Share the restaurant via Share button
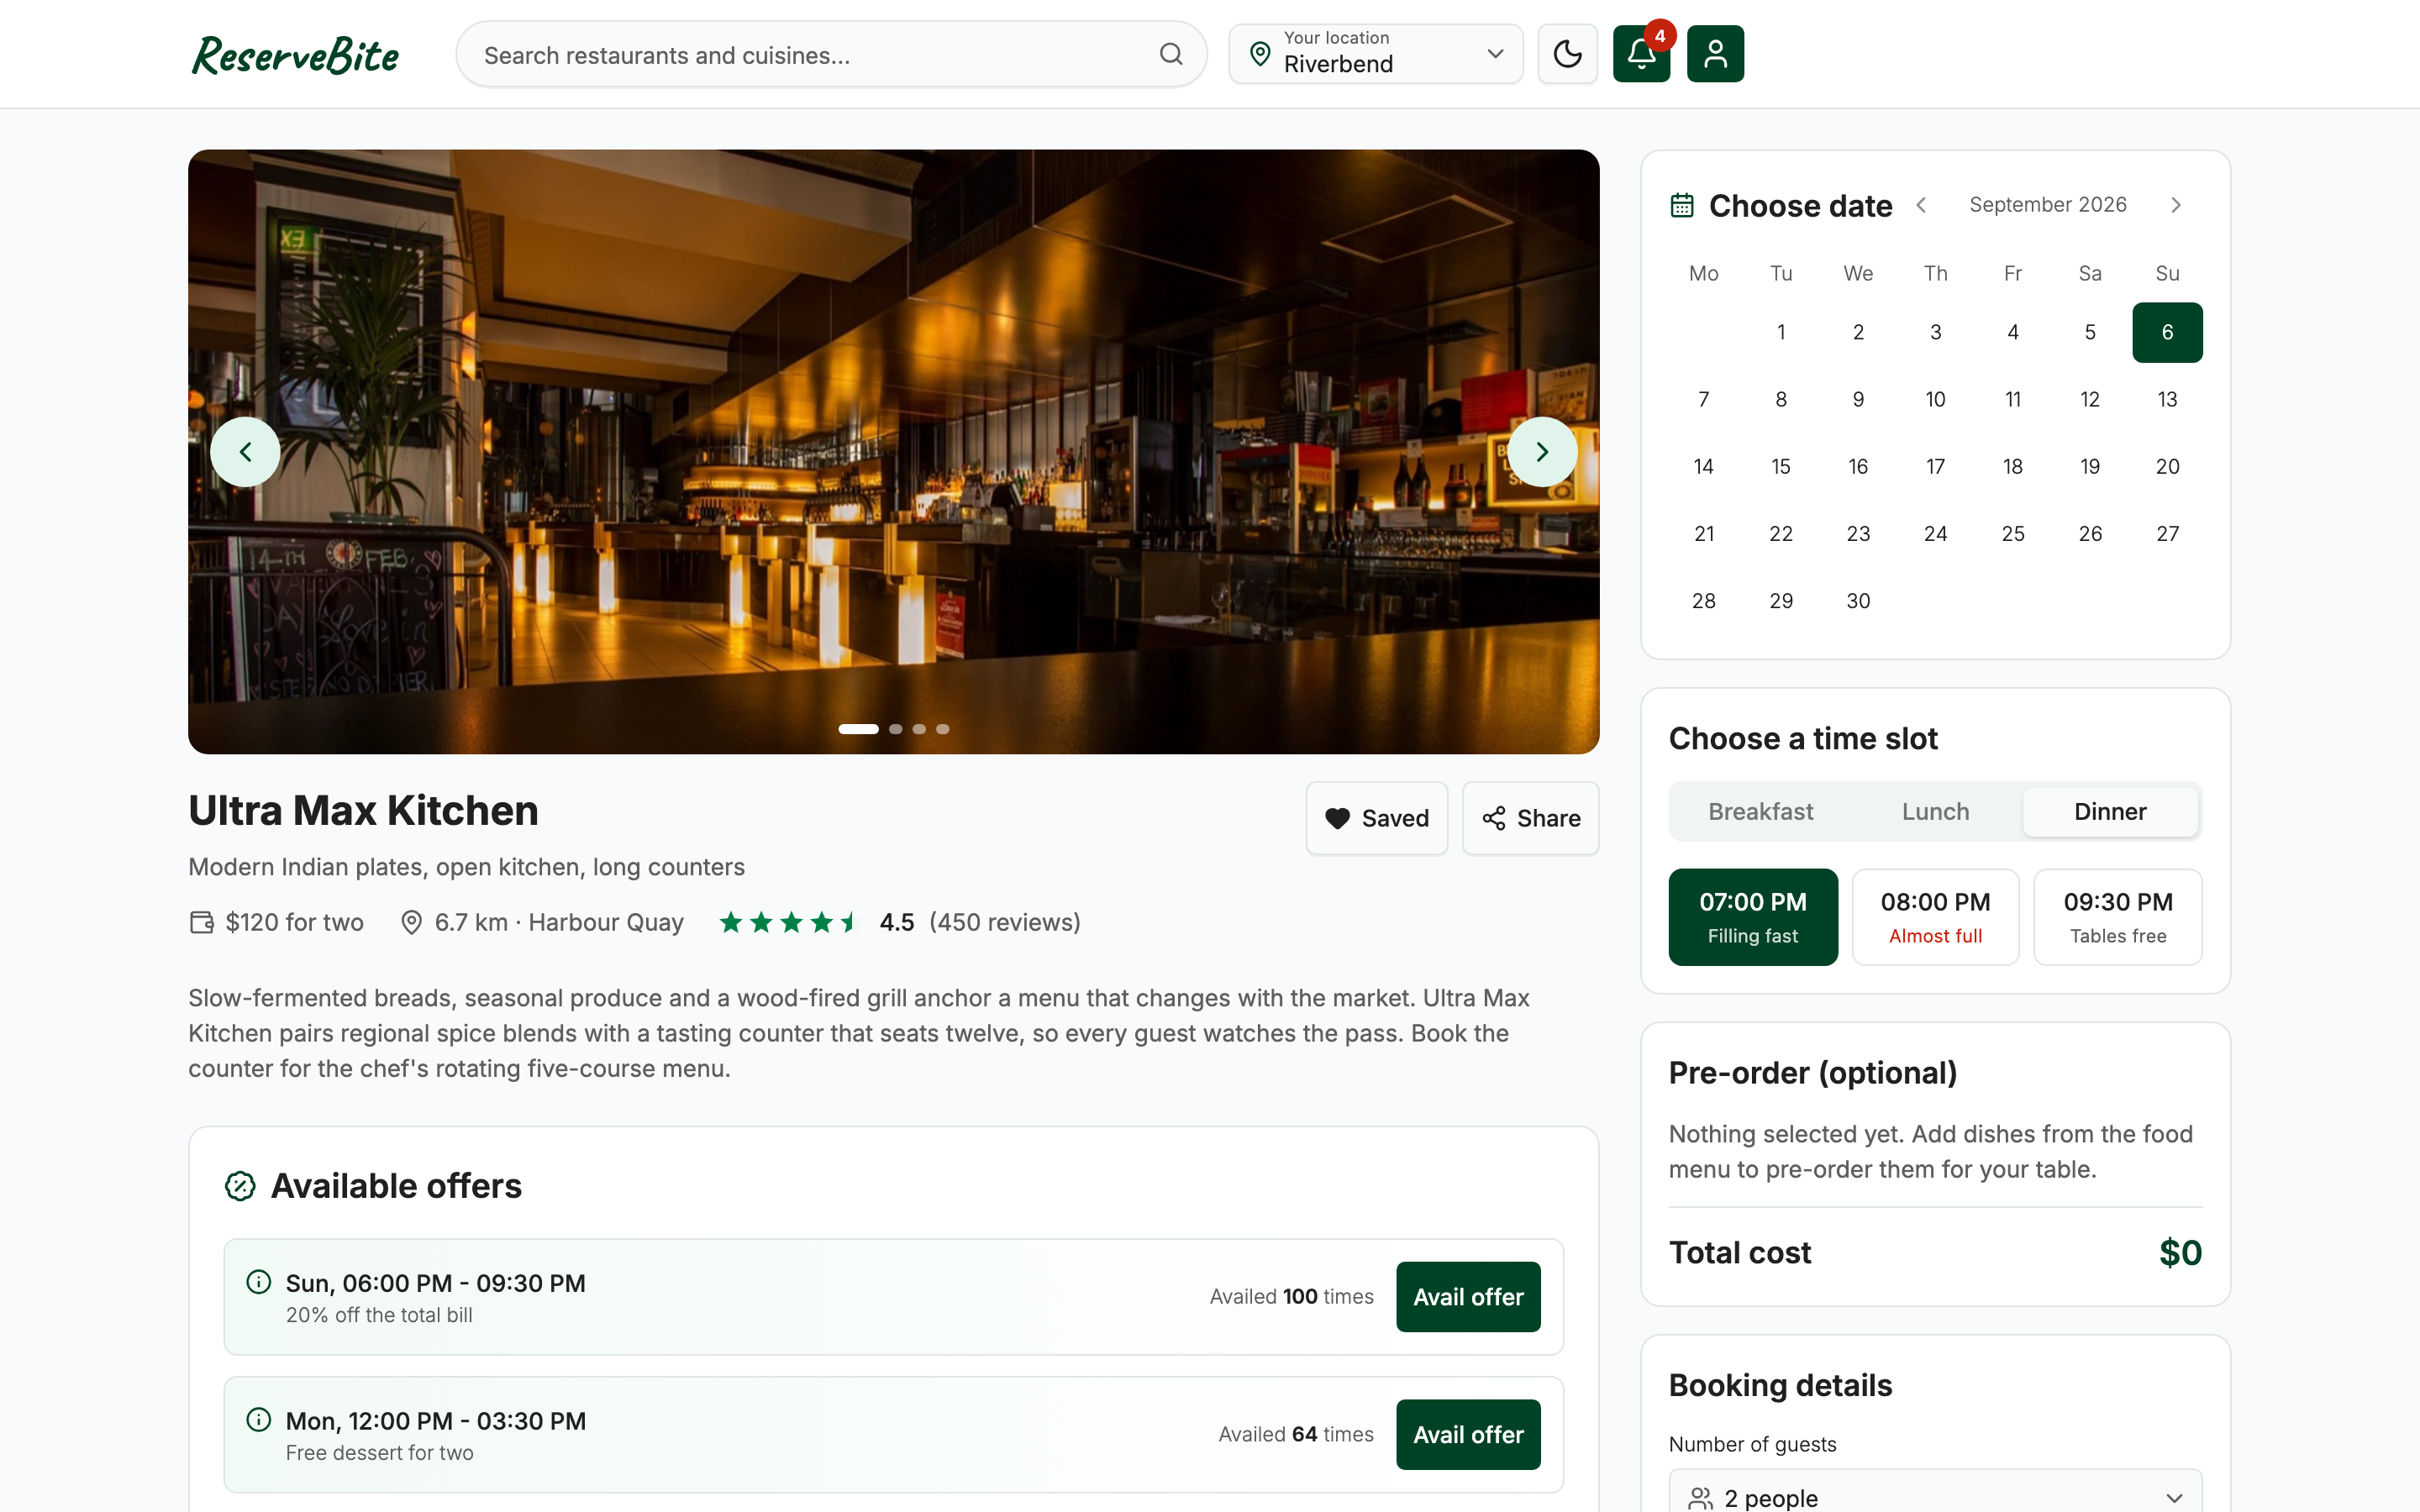The width and height of the screenshot is (2420, 1512). (1530, 818)
